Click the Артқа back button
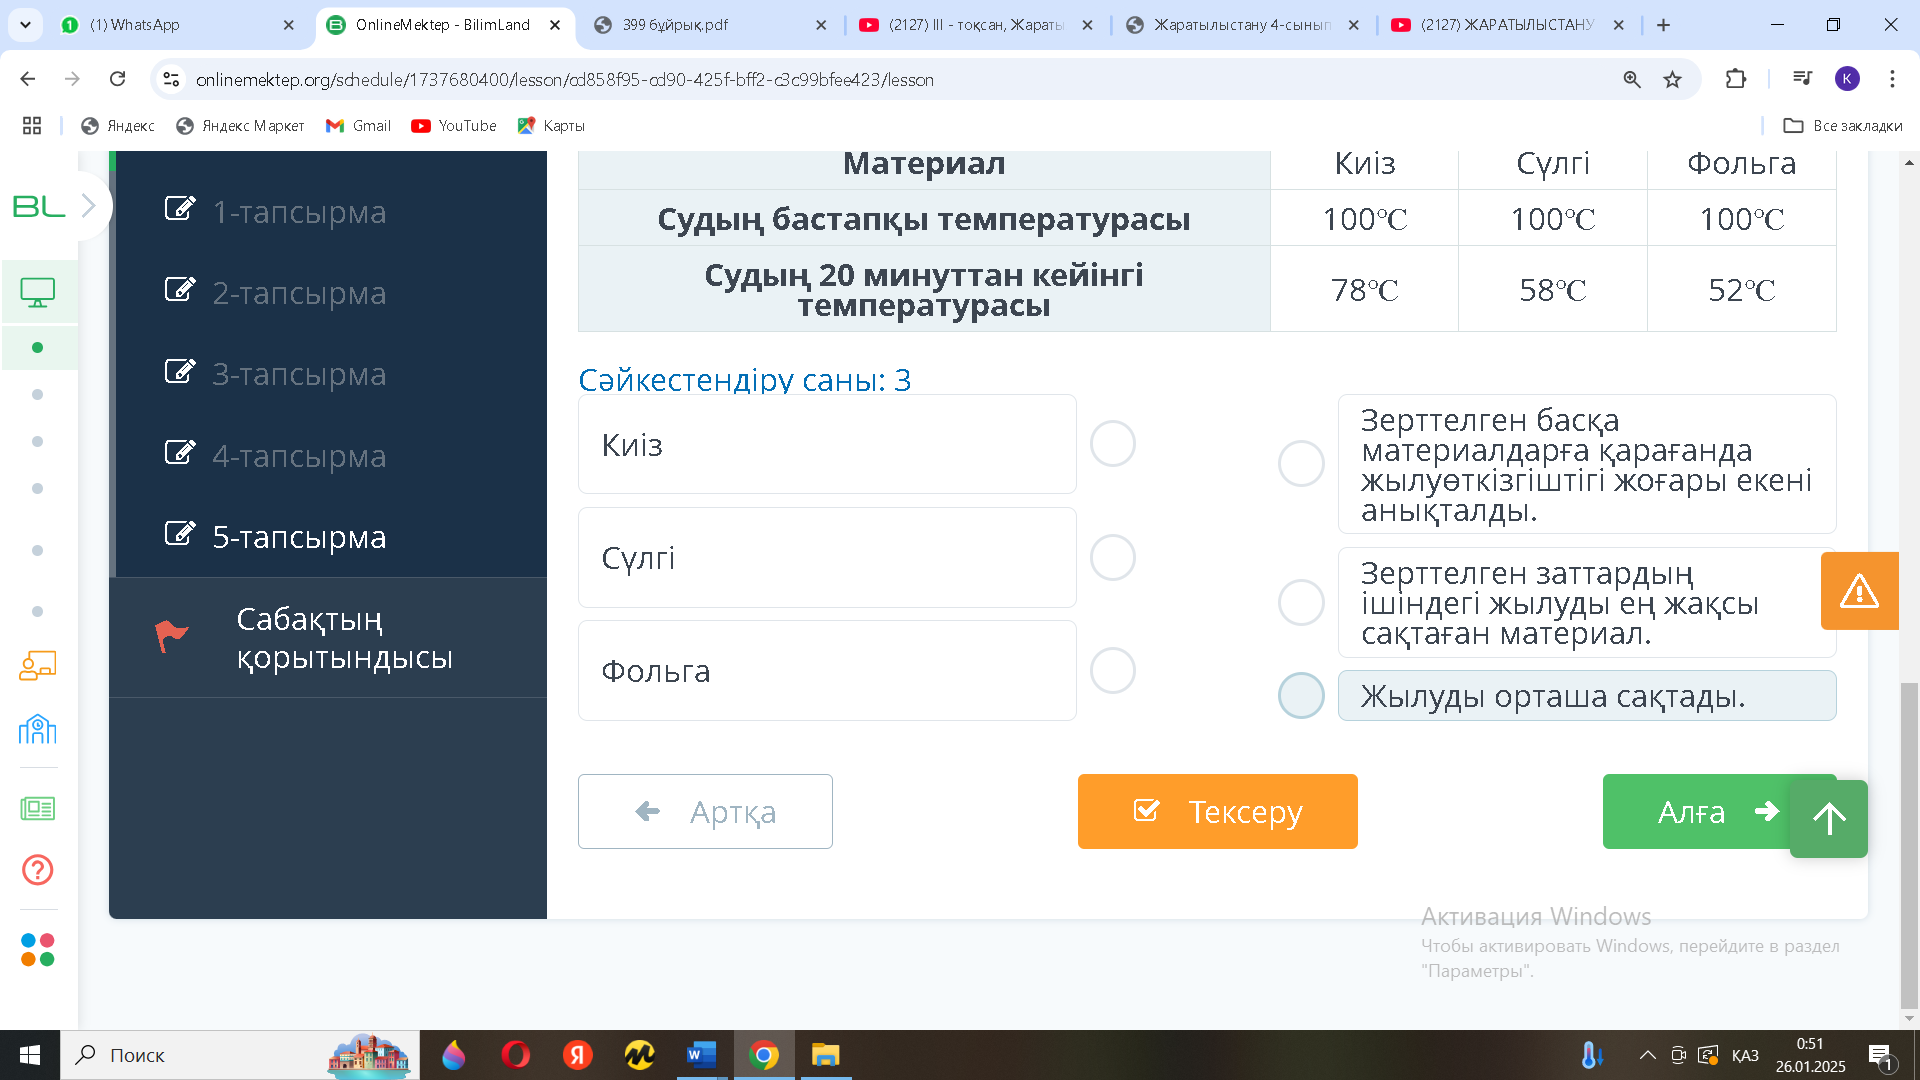The height and width of the screenshot is (1080, 1920). [705, 811]
